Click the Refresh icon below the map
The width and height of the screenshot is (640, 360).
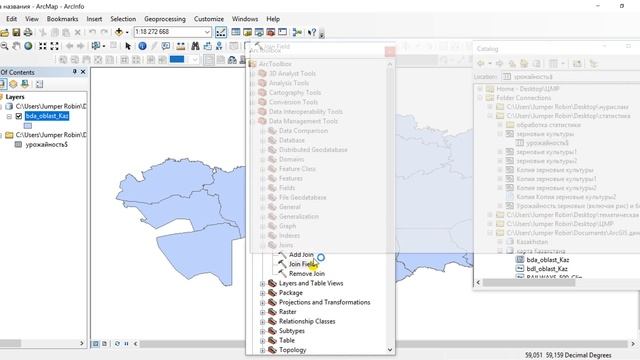117,344
